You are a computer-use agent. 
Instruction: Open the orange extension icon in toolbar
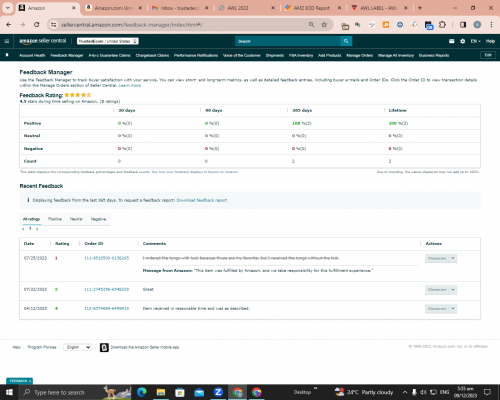pyautogui.click(x=386, y=25)
